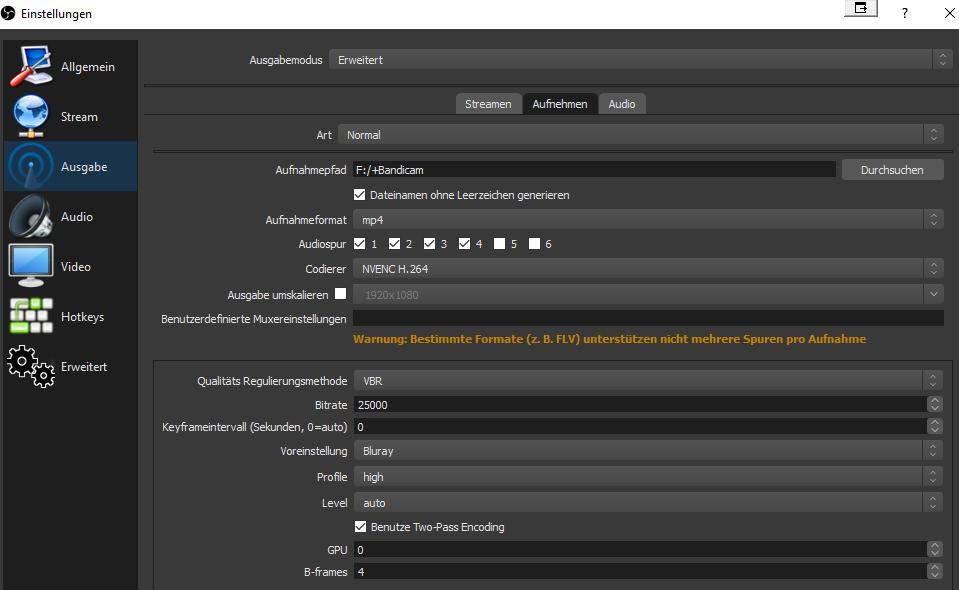
Task: Switch to the Streamen tab
Action: [x=488, y=104]
